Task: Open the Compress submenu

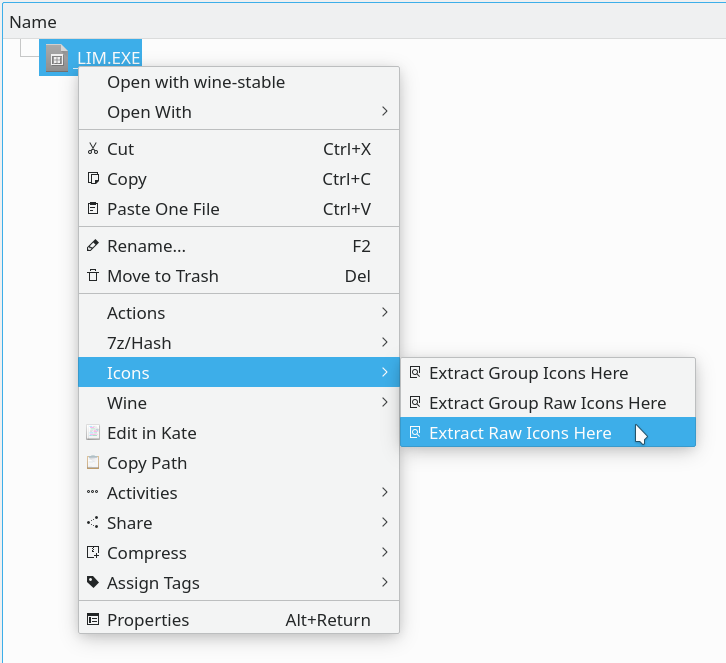Action: 239,552
